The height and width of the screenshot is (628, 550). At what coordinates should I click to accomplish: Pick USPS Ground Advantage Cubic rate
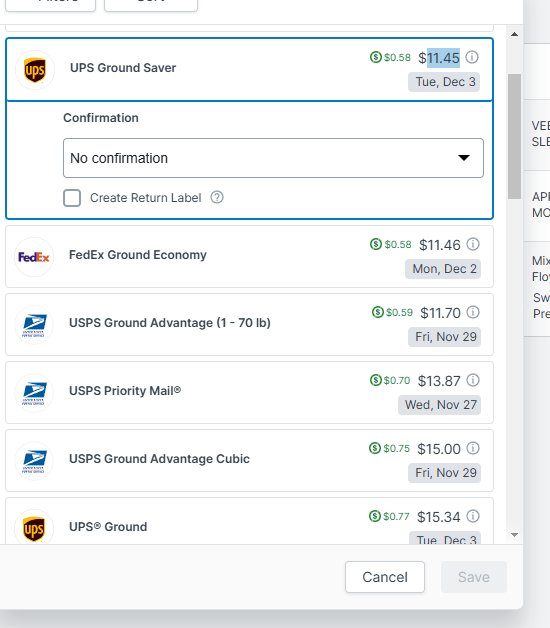click(x=249, y=461)
